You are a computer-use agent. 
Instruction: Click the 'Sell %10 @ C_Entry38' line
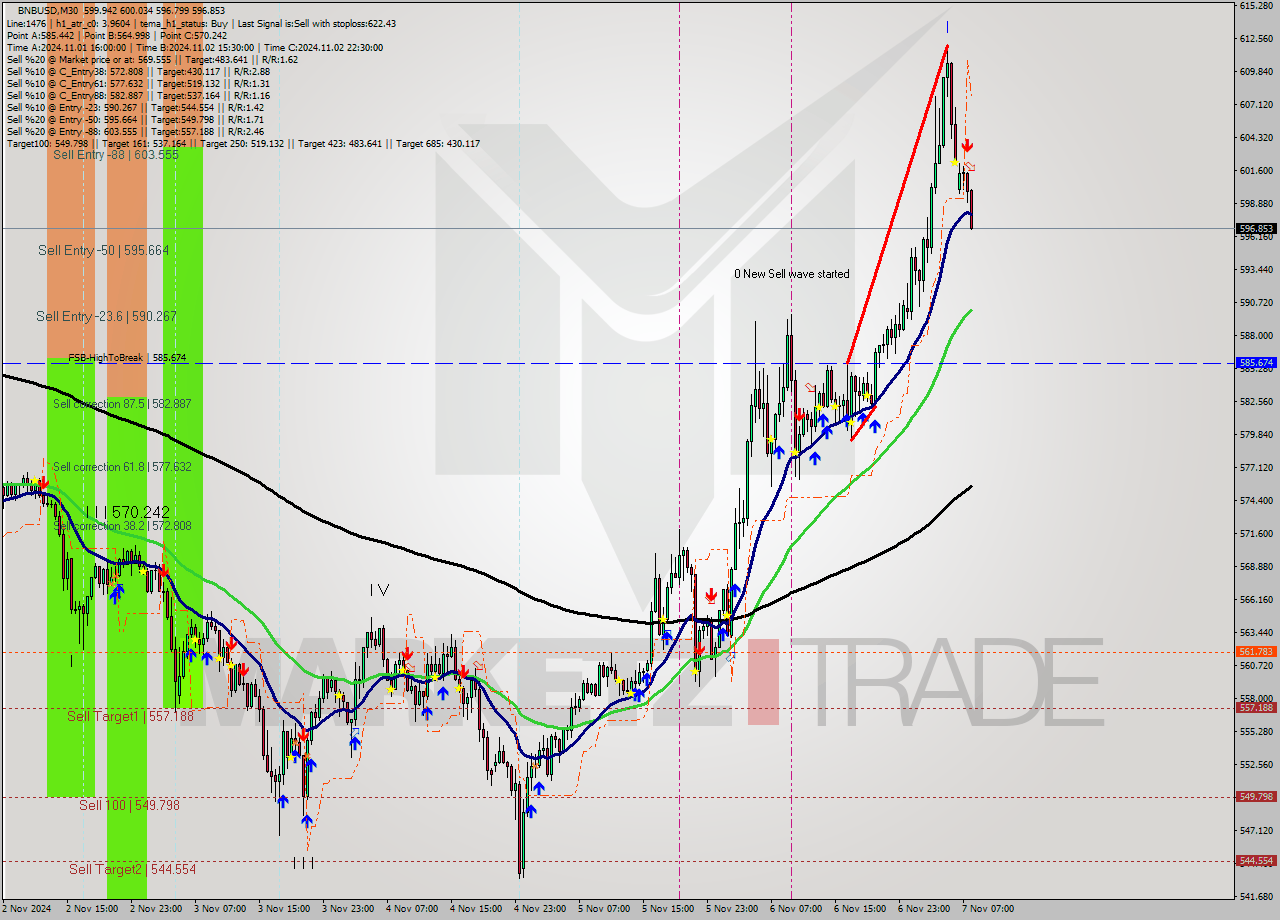tap(138, 71)
